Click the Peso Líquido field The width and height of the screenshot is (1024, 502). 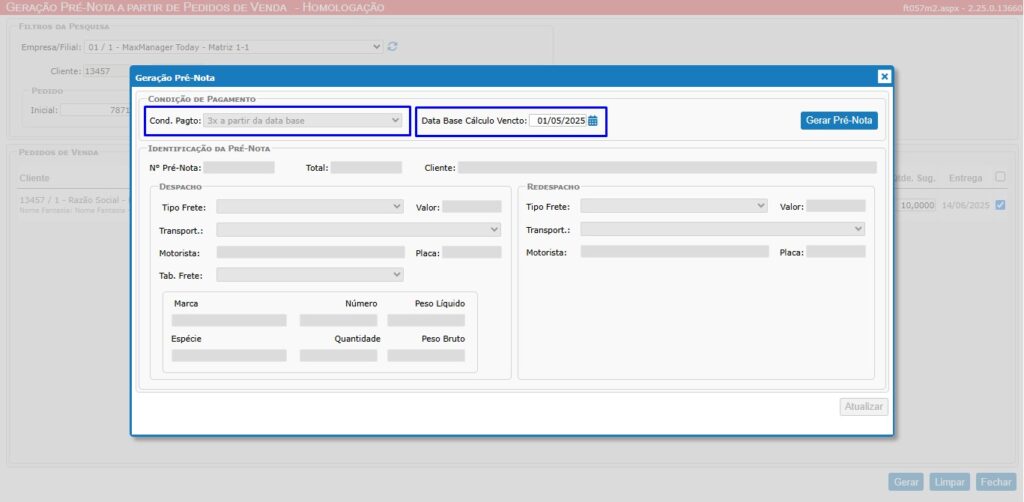(x=426, y=321)
